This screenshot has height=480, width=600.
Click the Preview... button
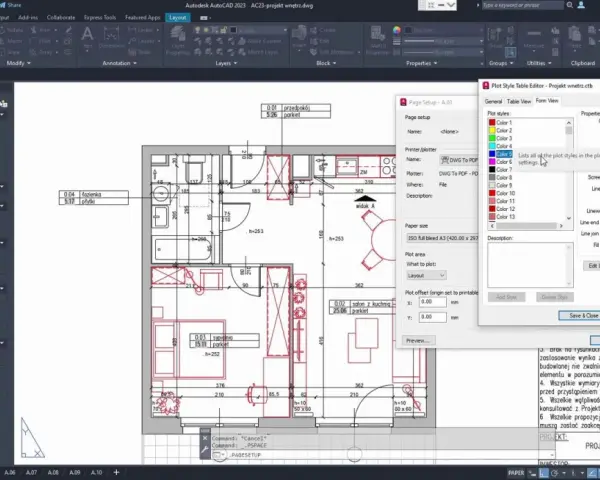(x=418, y=340)
